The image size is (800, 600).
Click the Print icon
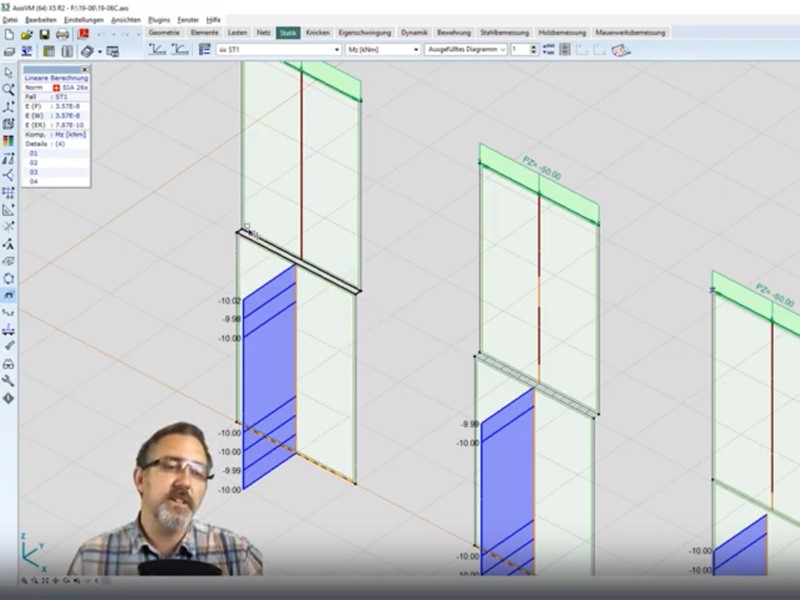(62, 34)
